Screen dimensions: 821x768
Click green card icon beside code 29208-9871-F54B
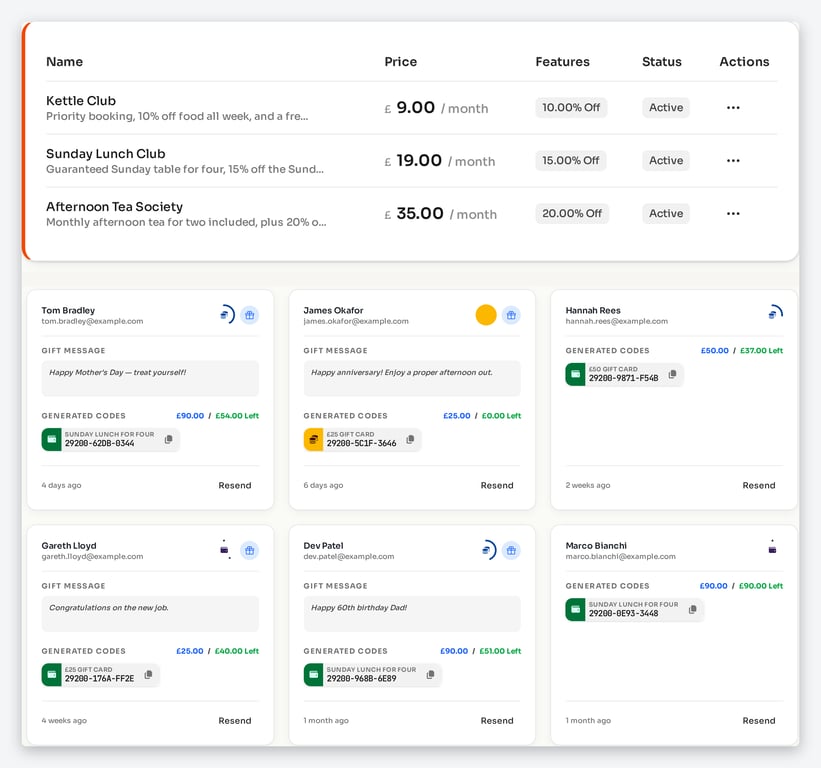575,374
